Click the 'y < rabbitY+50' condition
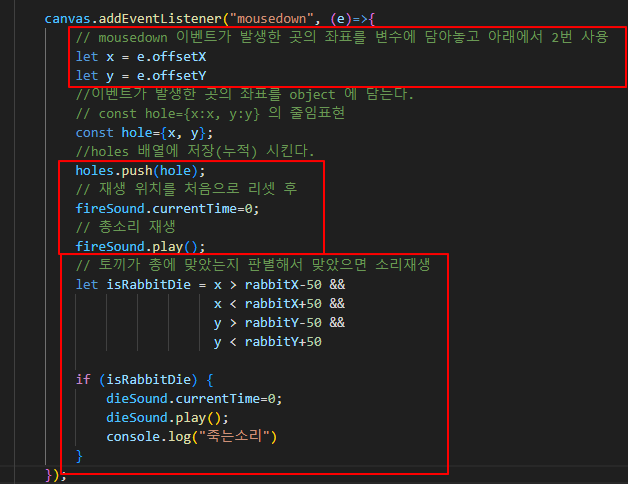 [x=268, y=342]
